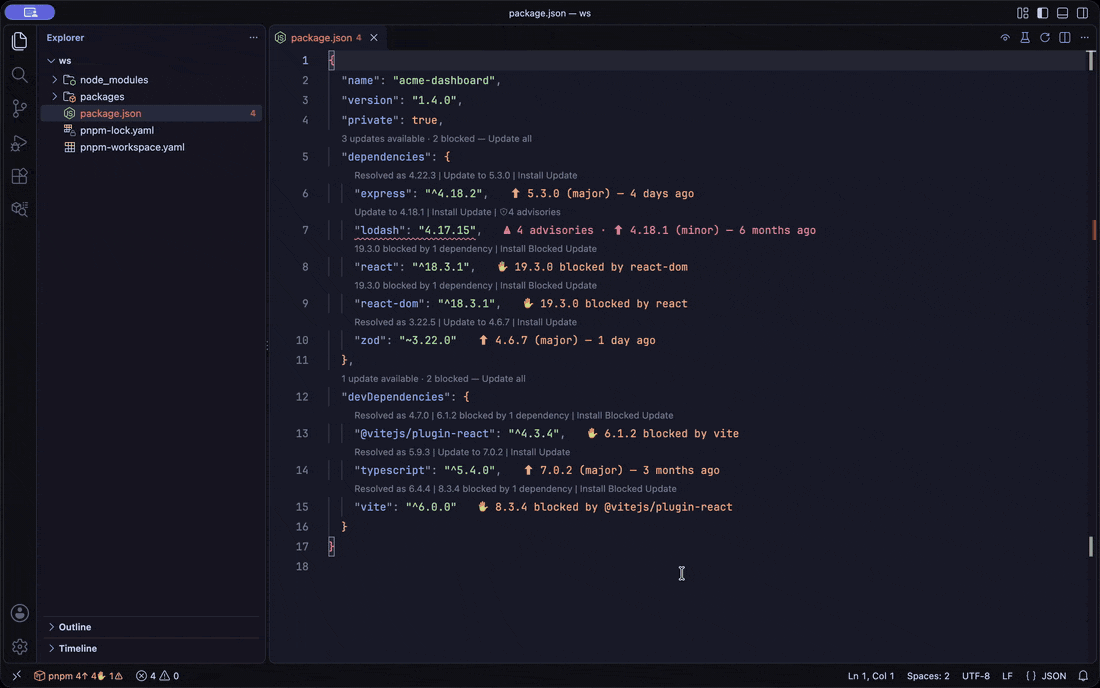Click line number 12 in gutter
The height and width of the screenshot is (688, 1100).
pyautogui.click(x=302, y=397)
